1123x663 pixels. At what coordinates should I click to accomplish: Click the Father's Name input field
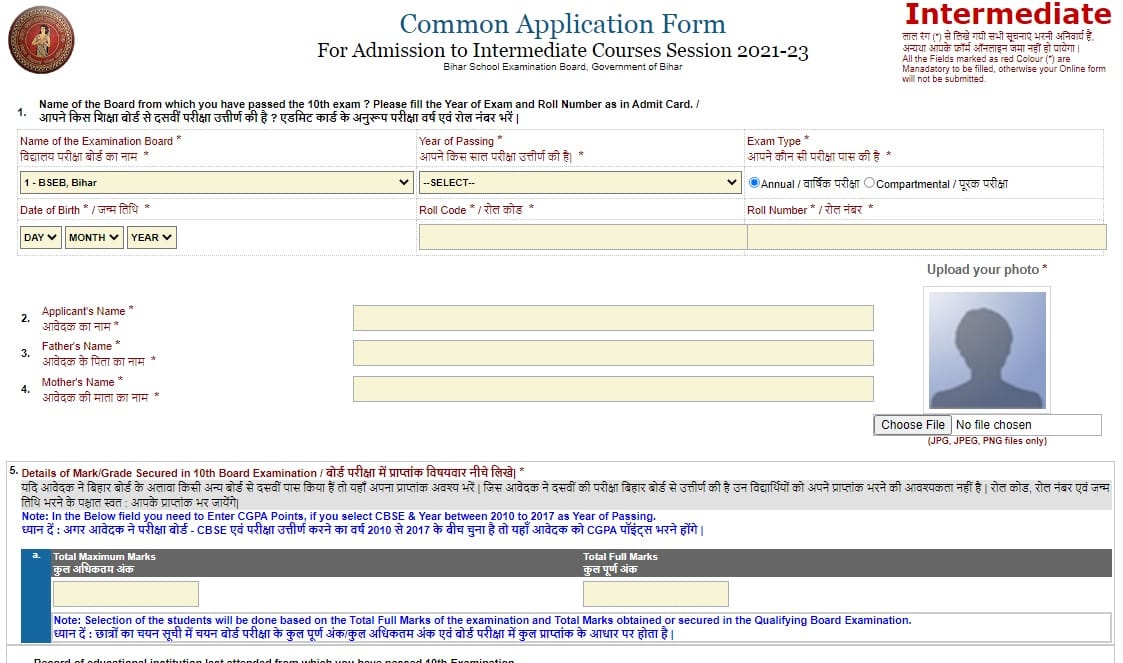613,353
